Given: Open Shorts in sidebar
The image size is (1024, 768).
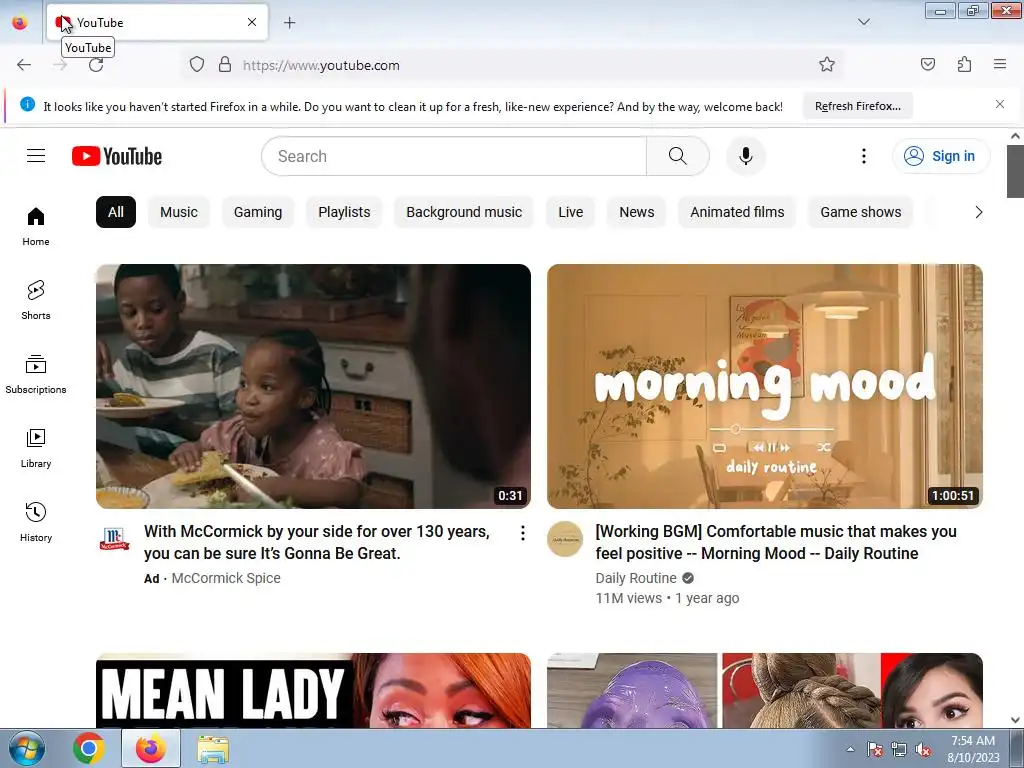Looking at the screenshot, I should (x=36, y=300).
